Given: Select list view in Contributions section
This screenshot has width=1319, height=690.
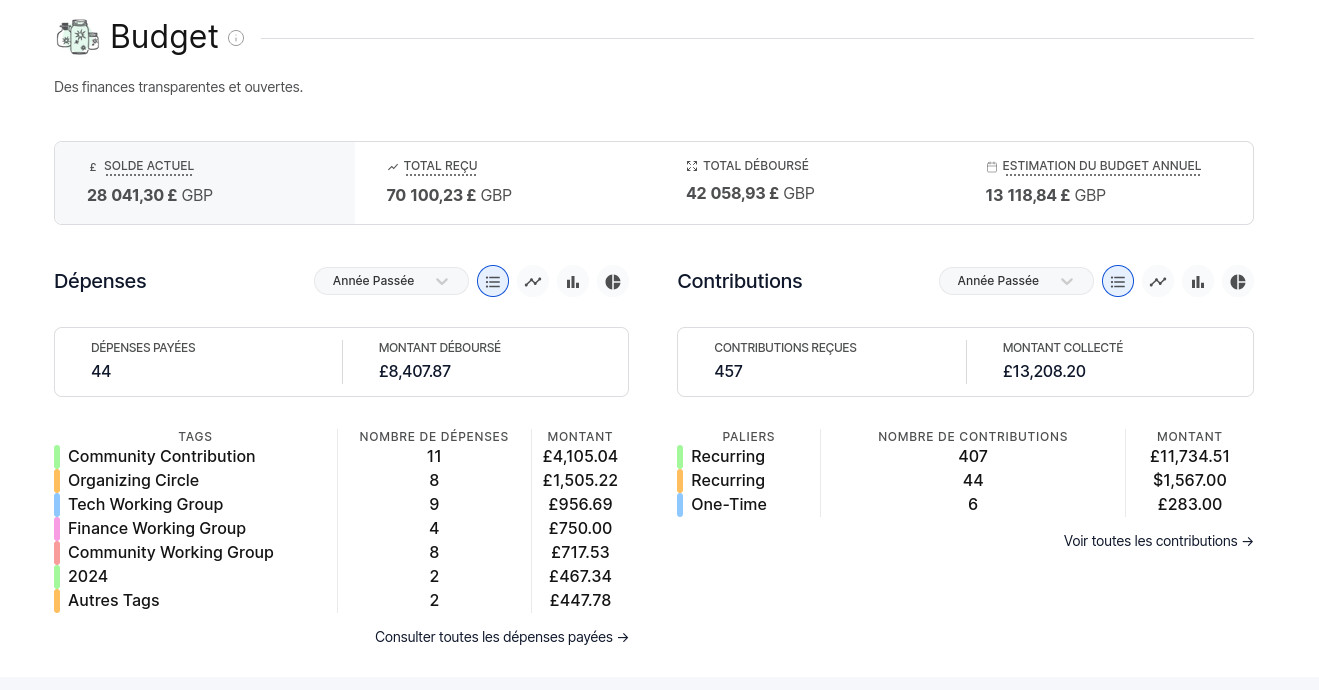Looking at the screenshot, I should pos(1118,282).
